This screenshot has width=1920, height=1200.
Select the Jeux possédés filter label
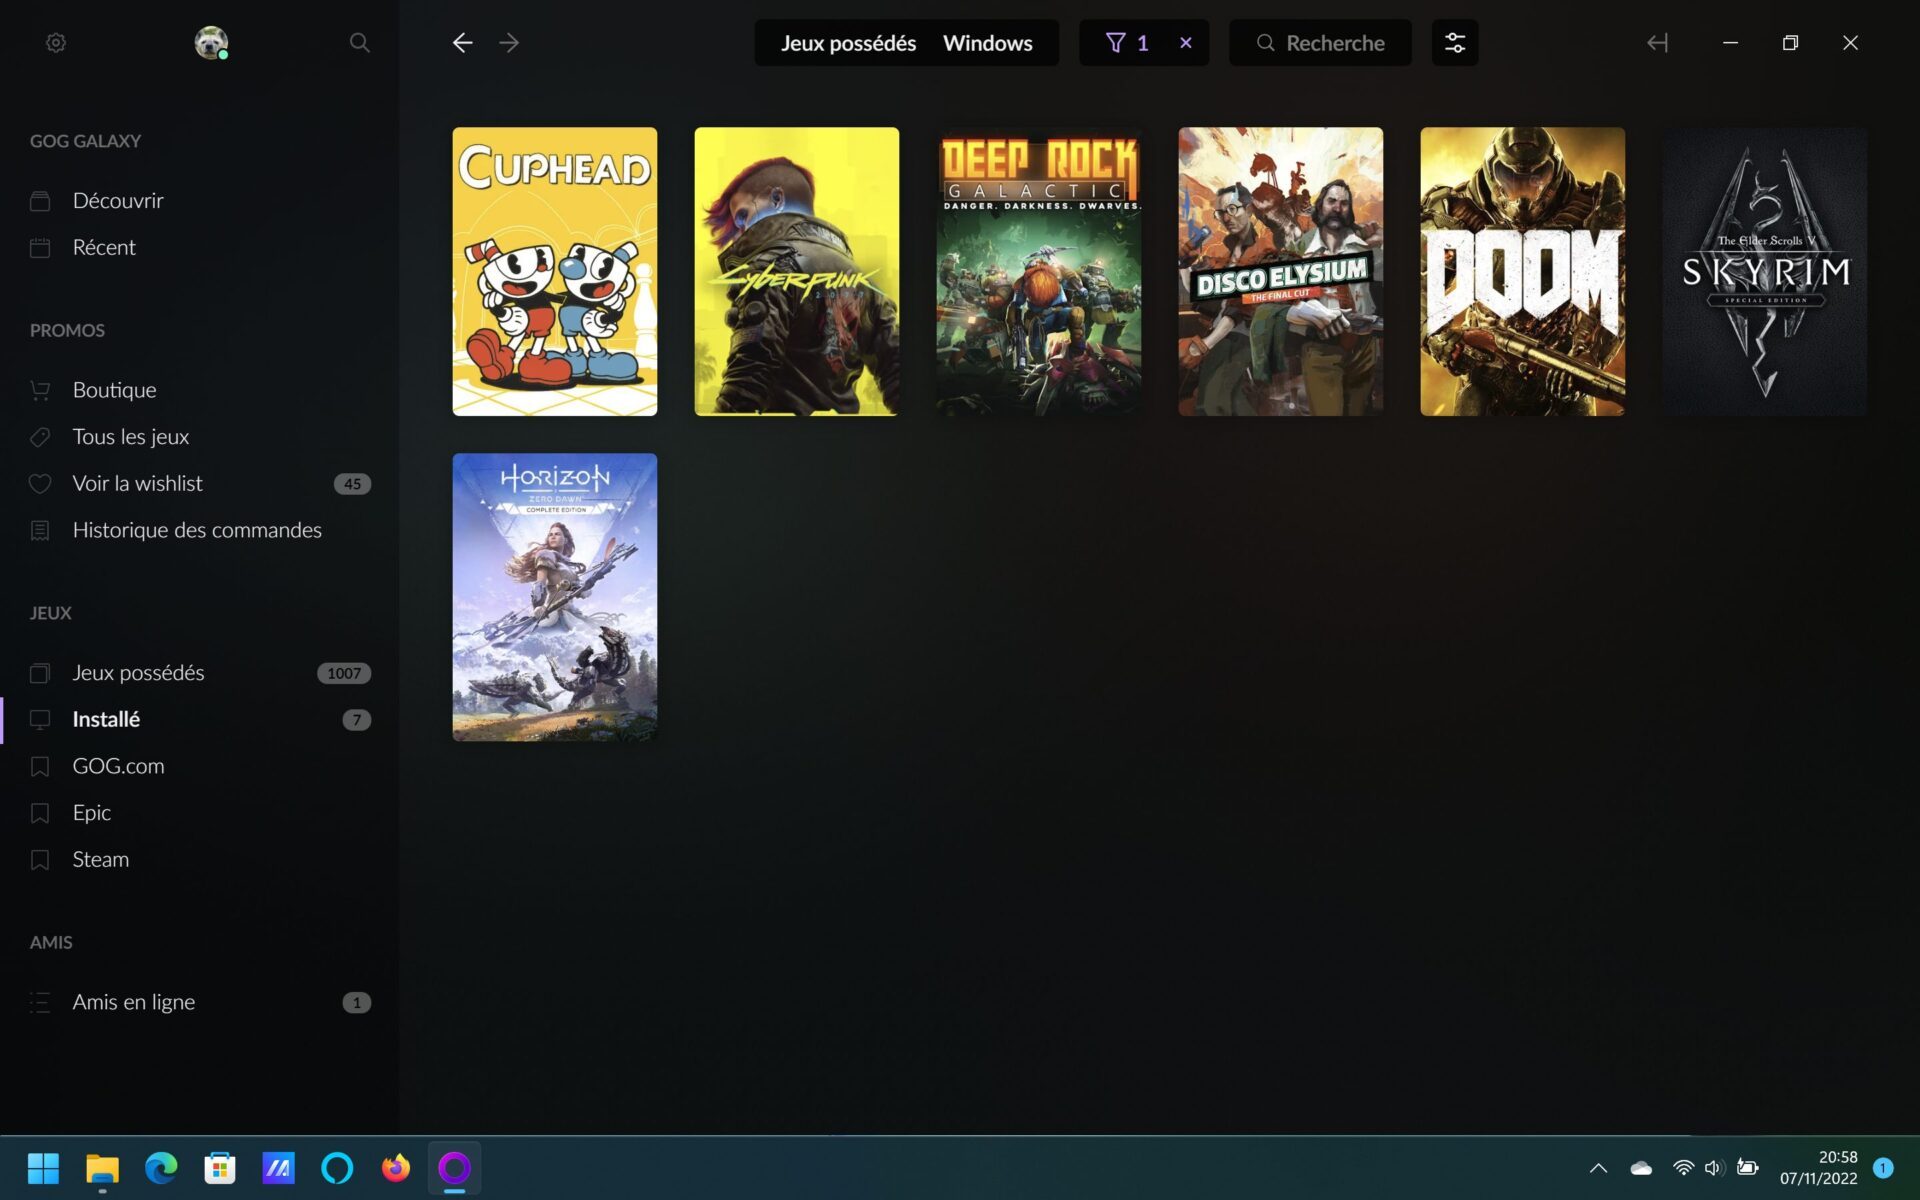click(x=848, y=43)
